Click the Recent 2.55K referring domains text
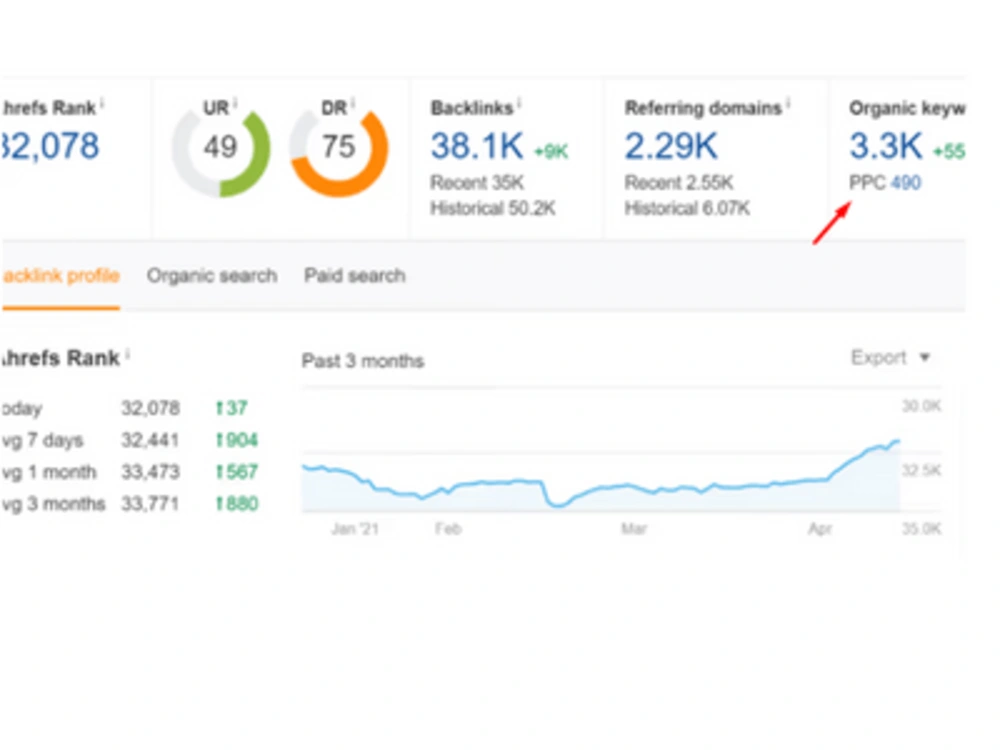 (679, 183)
